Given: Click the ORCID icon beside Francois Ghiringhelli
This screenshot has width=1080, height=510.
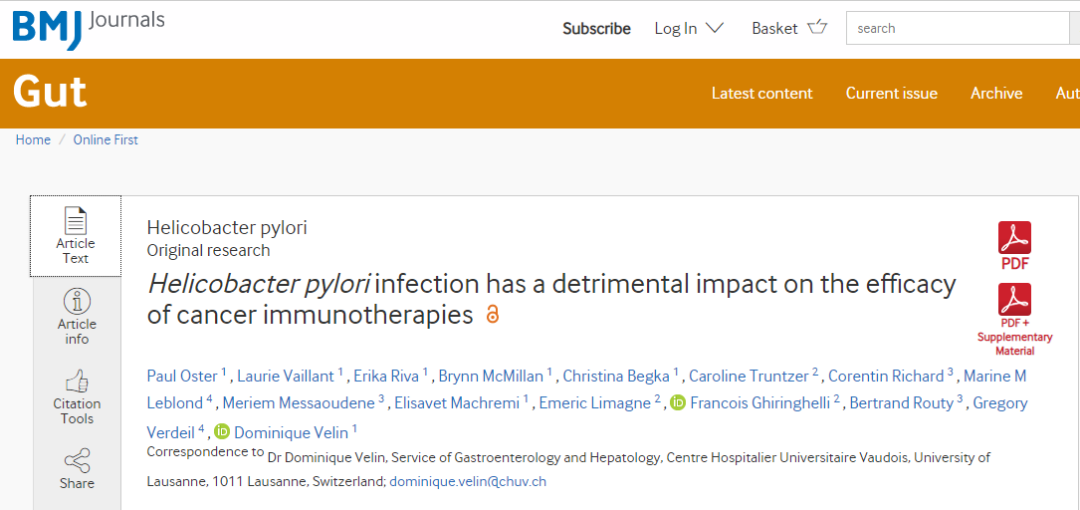Looking at the screenshot, I should click(x=678, y=403).
